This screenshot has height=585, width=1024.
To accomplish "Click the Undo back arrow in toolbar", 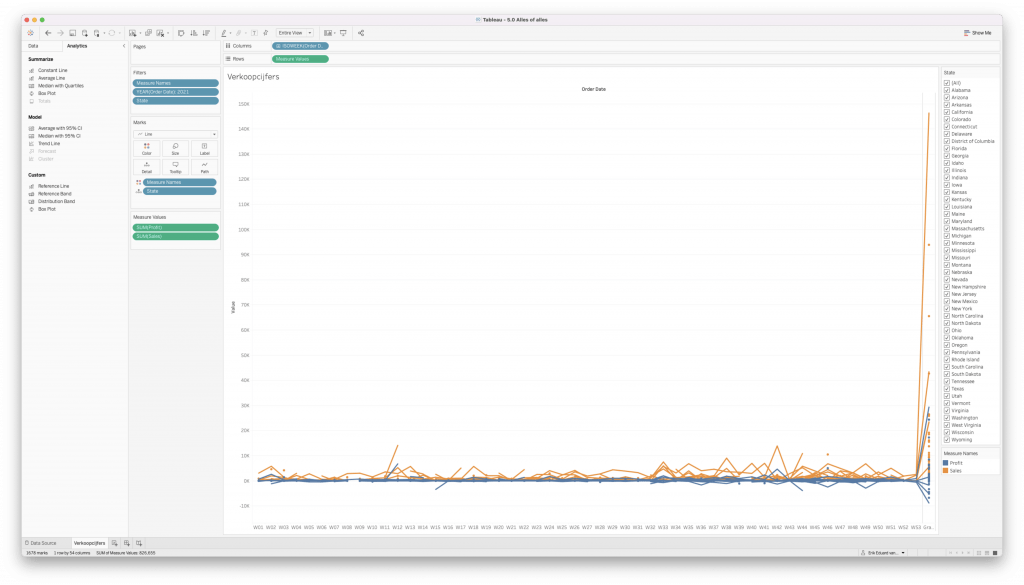I will tap(48, 33).
